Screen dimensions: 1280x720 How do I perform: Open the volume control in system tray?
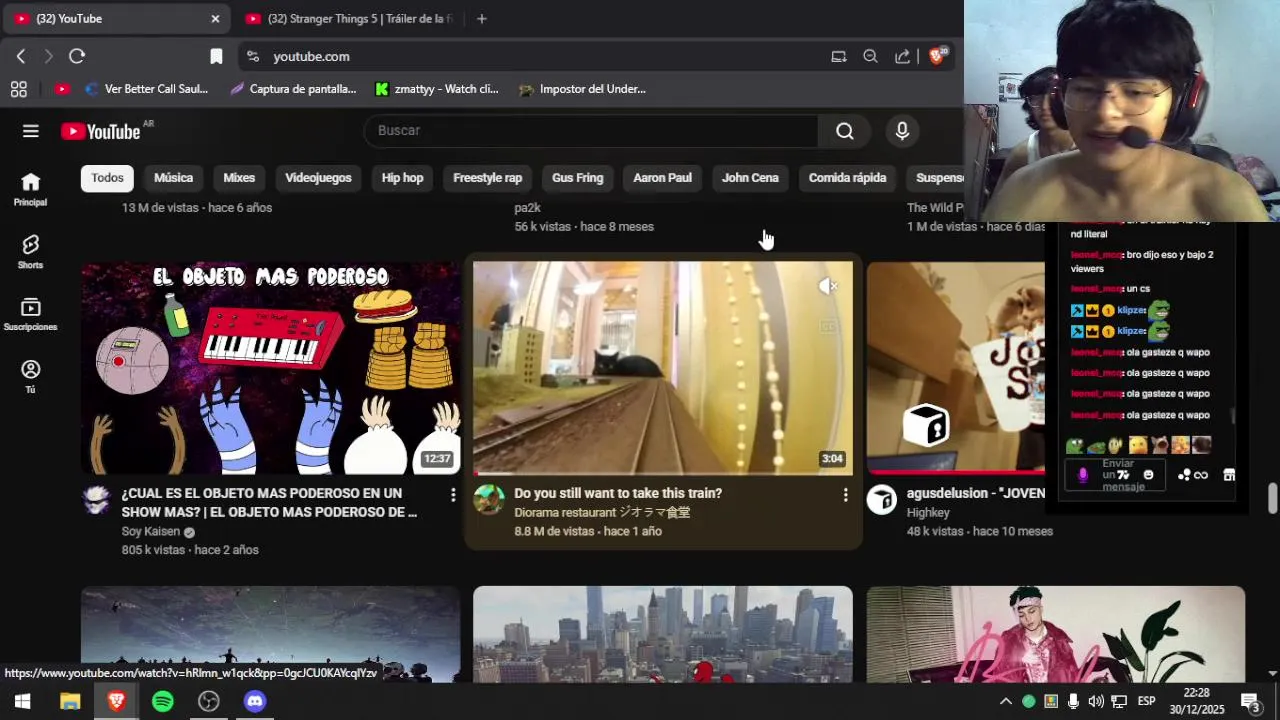tap(1096, 701)
